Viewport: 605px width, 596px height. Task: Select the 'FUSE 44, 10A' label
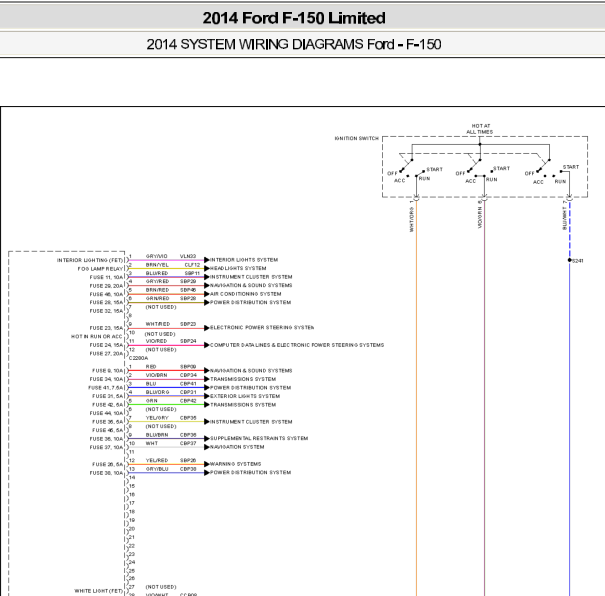(x=106, y=413)
